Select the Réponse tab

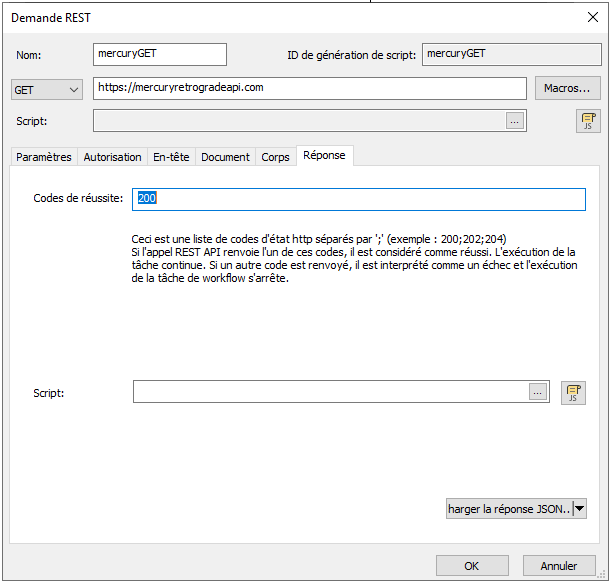tap(324, 156)
